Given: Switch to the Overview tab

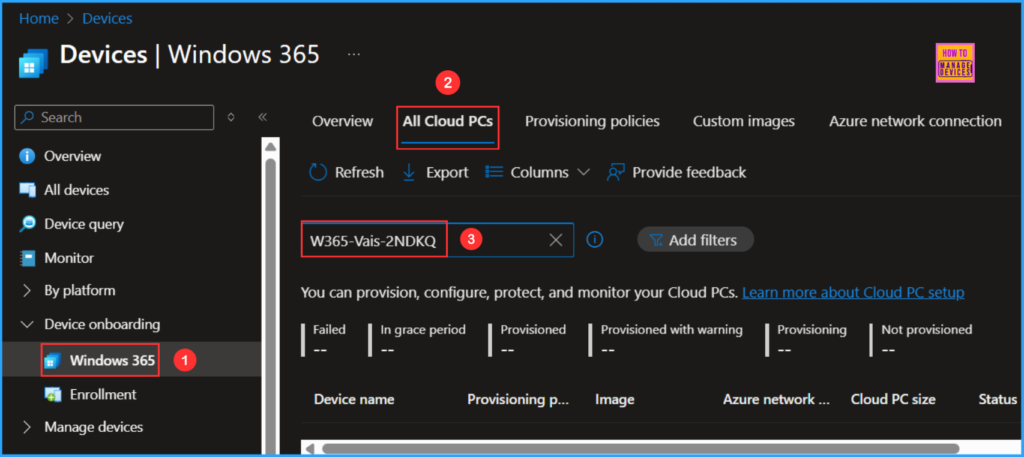Looking at the screenshot, I should [x=342, y=121].
